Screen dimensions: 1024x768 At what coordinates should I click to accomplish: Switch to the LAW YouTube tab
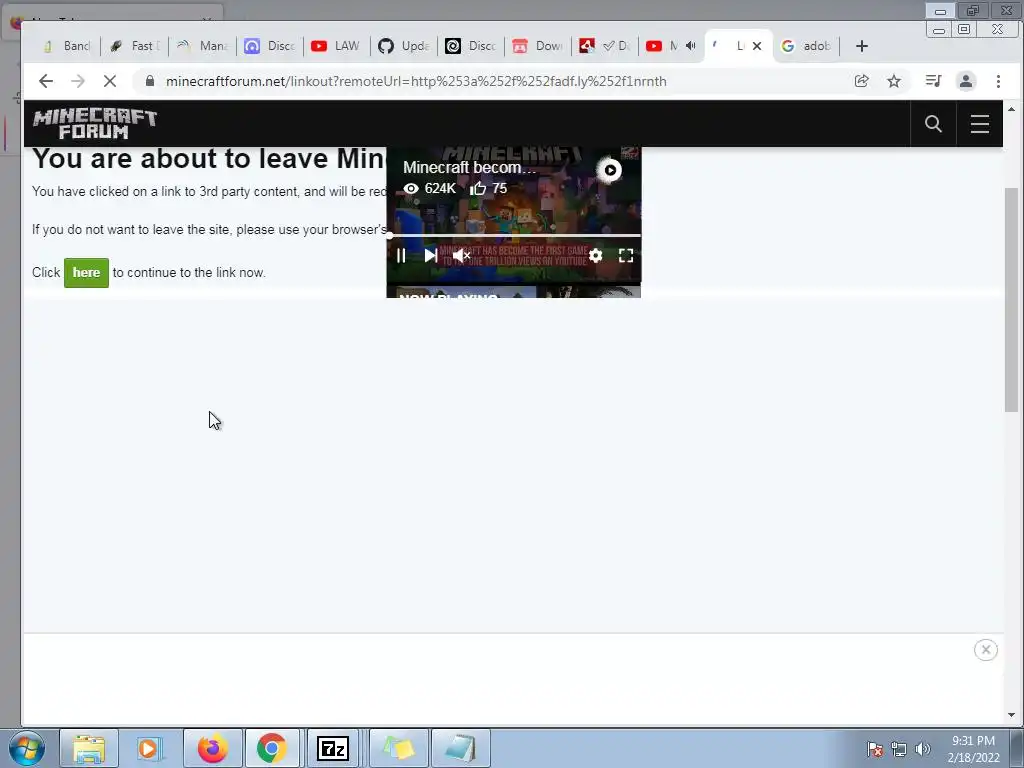(x=336, y=46)
